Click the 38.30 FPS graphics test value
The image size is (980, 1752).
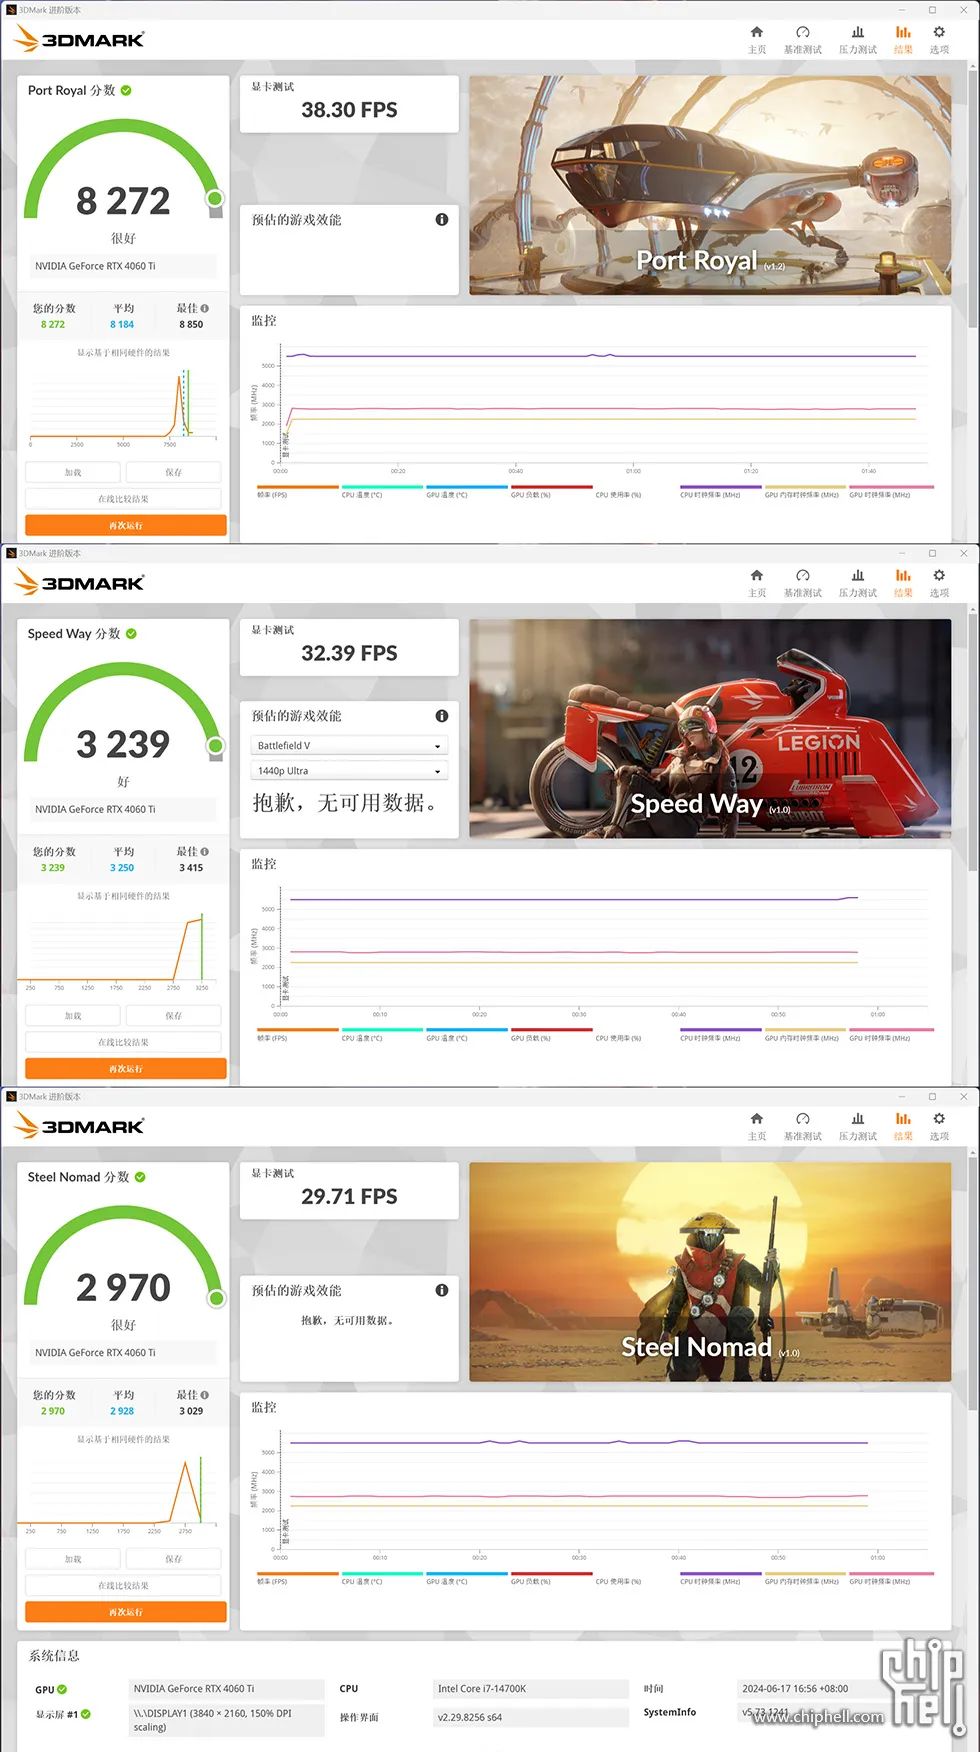[x=349, y=110]
